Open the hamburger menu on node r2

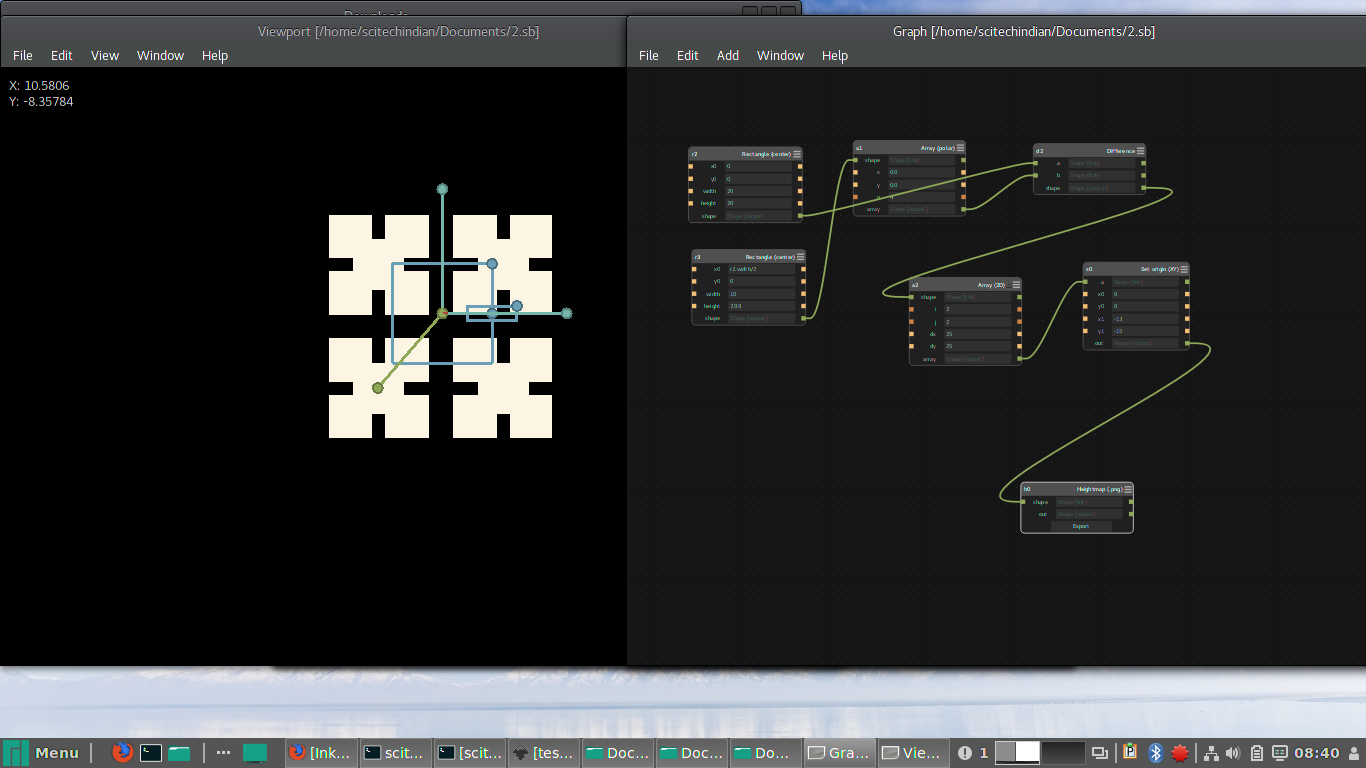797,154
